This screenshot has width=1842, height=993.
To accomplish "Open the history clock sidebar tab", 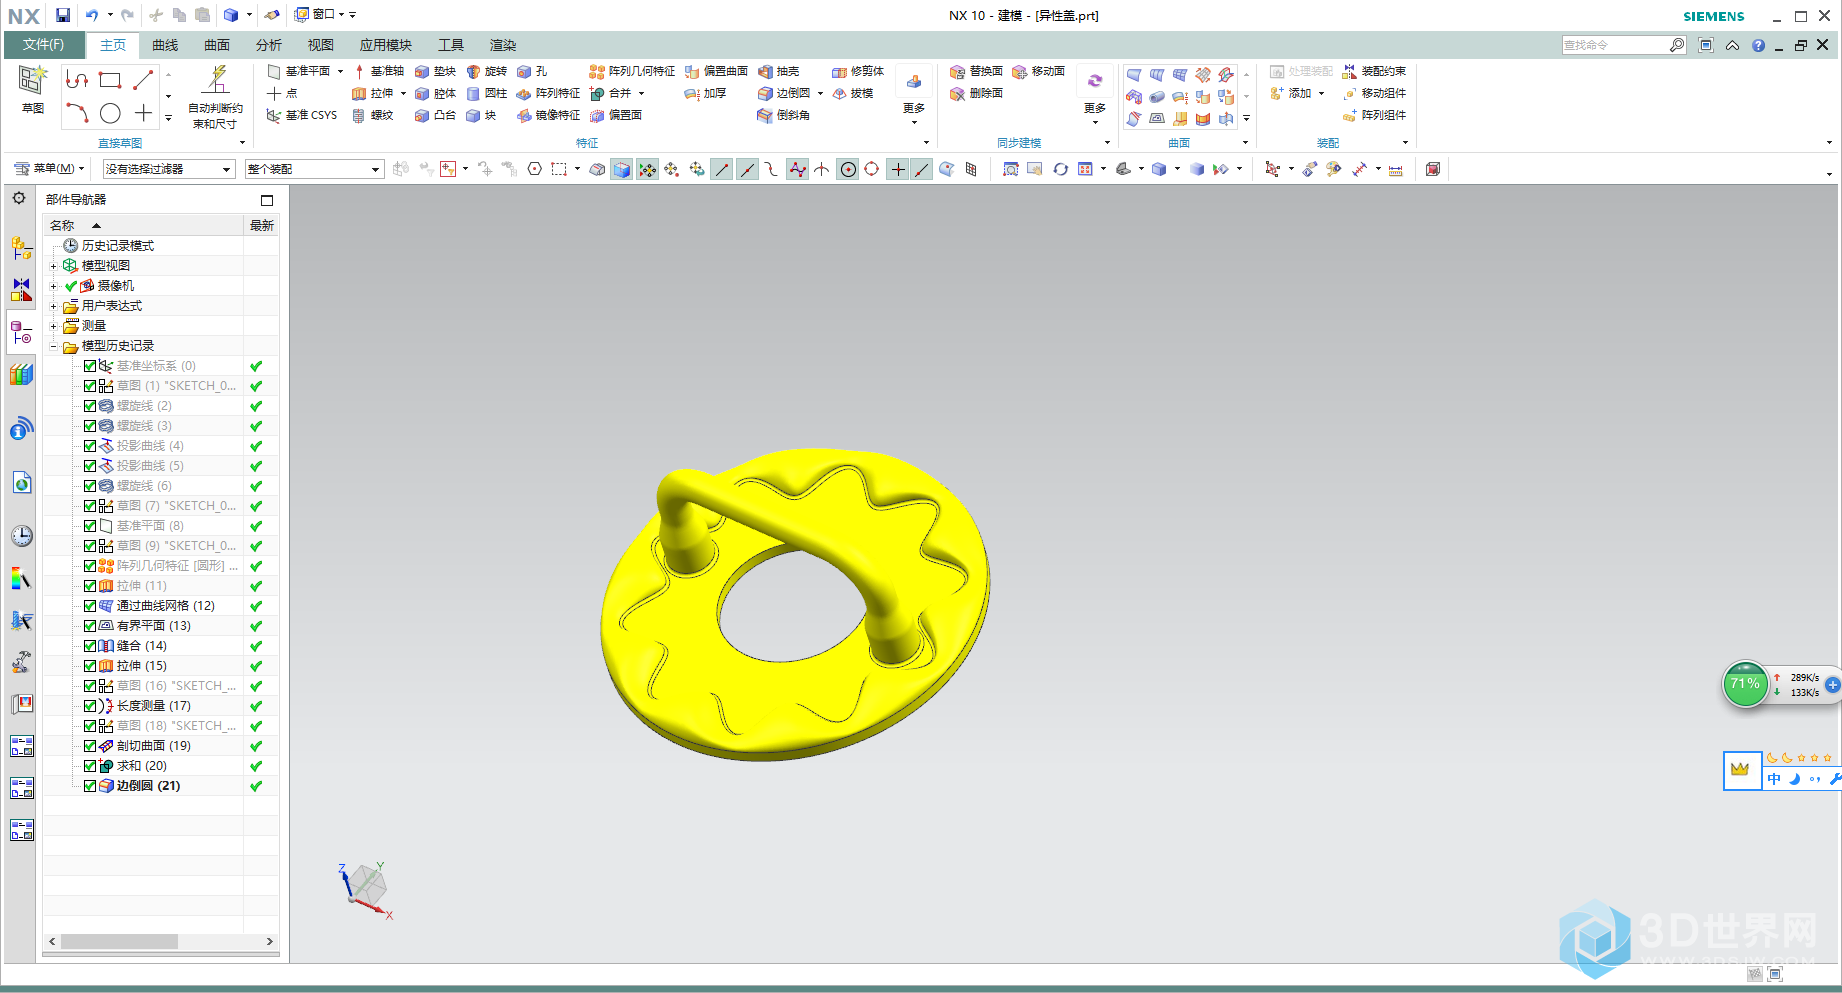I will [21, 536].
